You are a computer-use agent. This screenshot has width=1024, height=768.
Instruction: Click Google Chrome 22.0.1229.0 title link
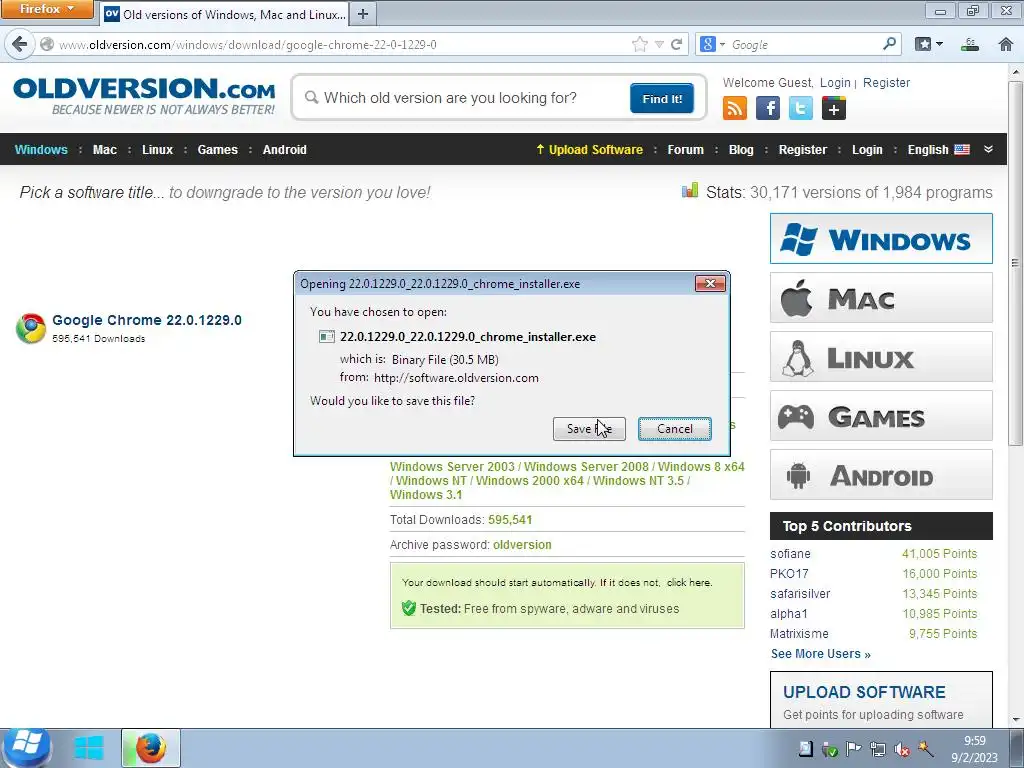tap(147, 320)
